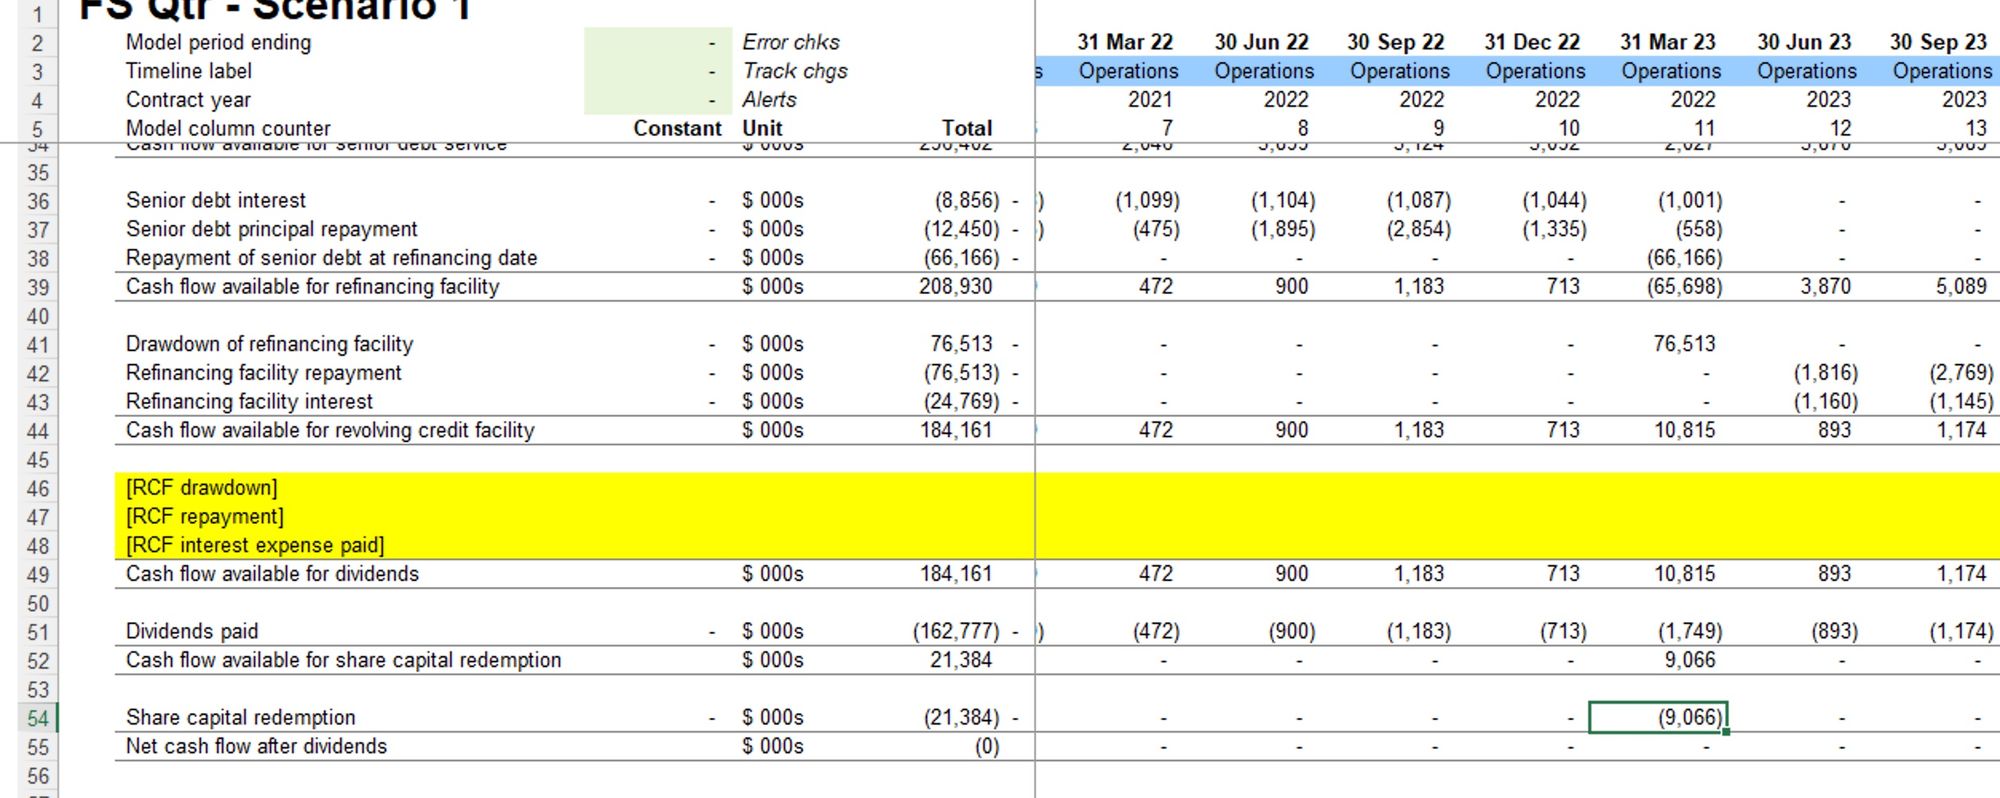Click row header 39
Image resolution: width=2000 pixels, height=798 pixels.
[x=38, y=287]
